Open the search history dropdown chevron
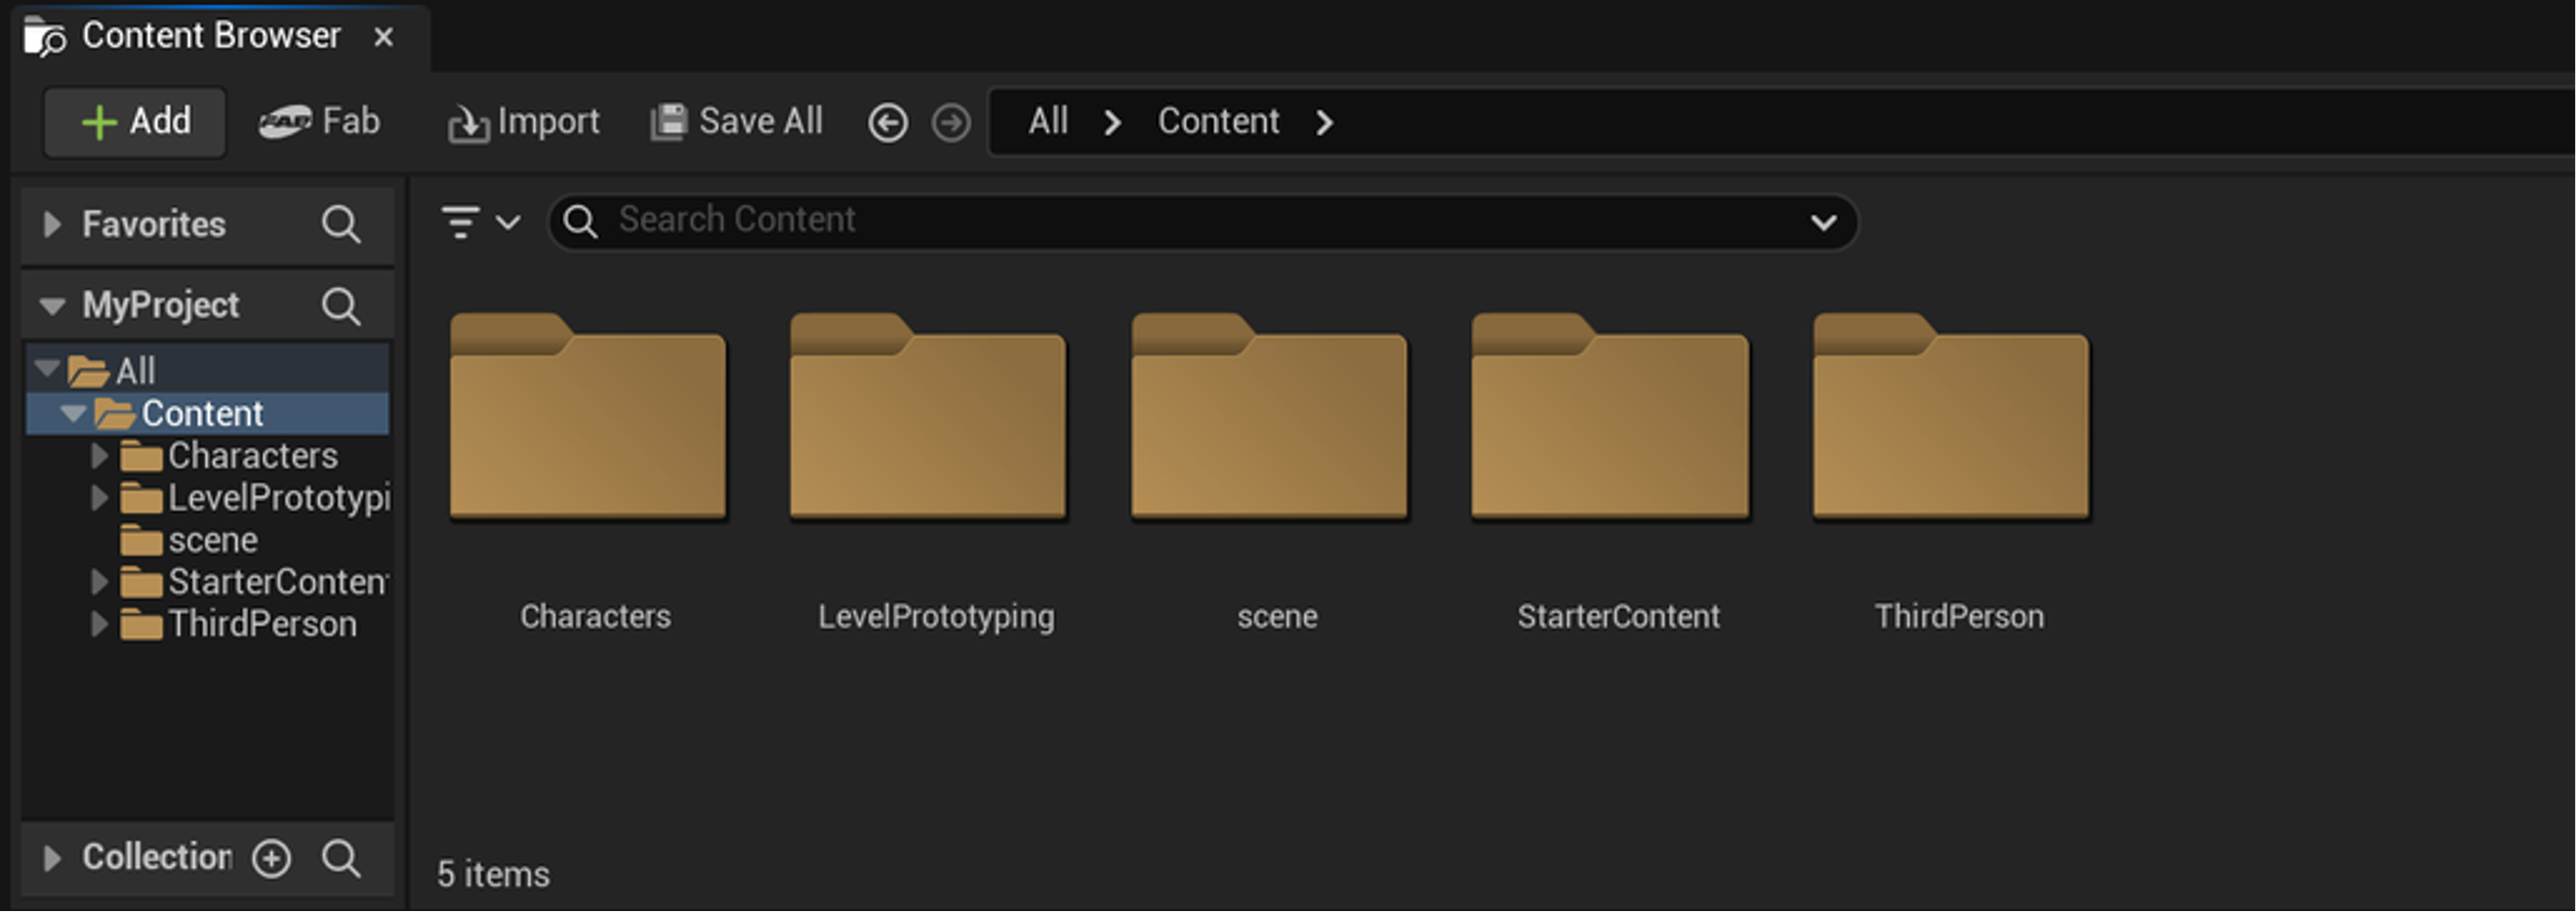Image resolution: width=2576 pixels, height=912 pixels. click(x=1823, y=222)
